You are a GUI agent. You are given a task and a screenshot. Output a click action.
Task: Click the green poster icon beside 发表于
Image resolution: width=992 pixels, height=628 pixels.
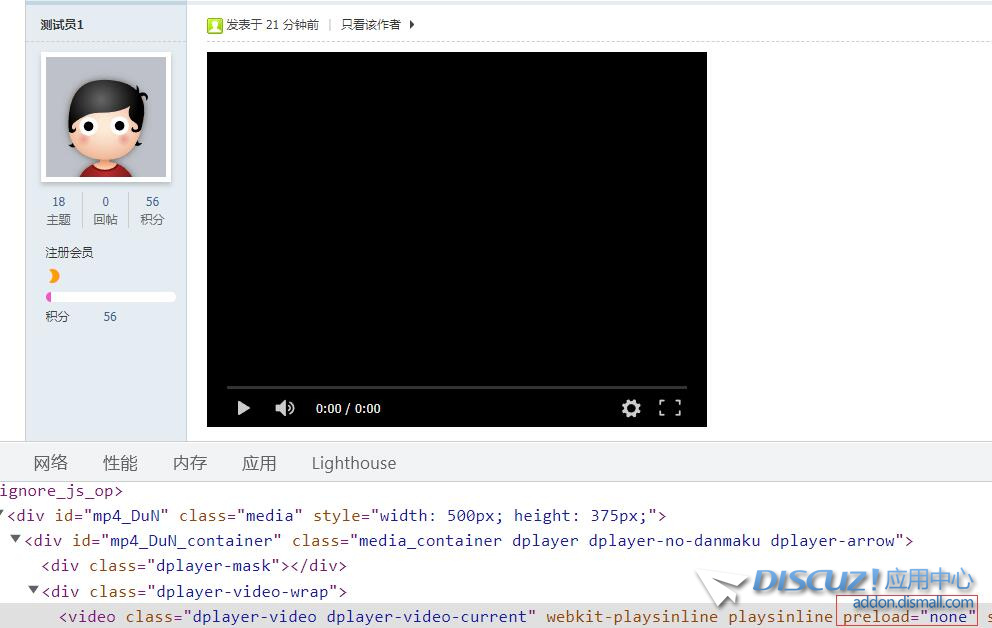[x=214, y=25]
